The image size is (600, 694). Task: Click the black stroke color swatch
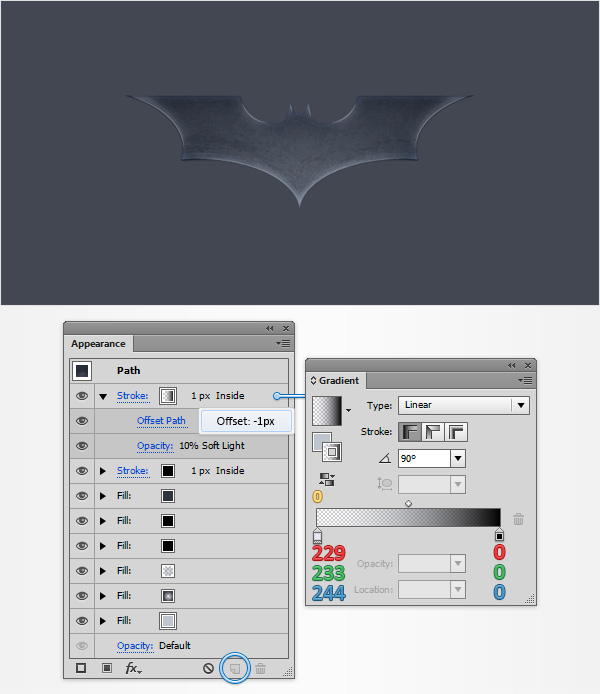pyautogui.click(x=168, y=471)
